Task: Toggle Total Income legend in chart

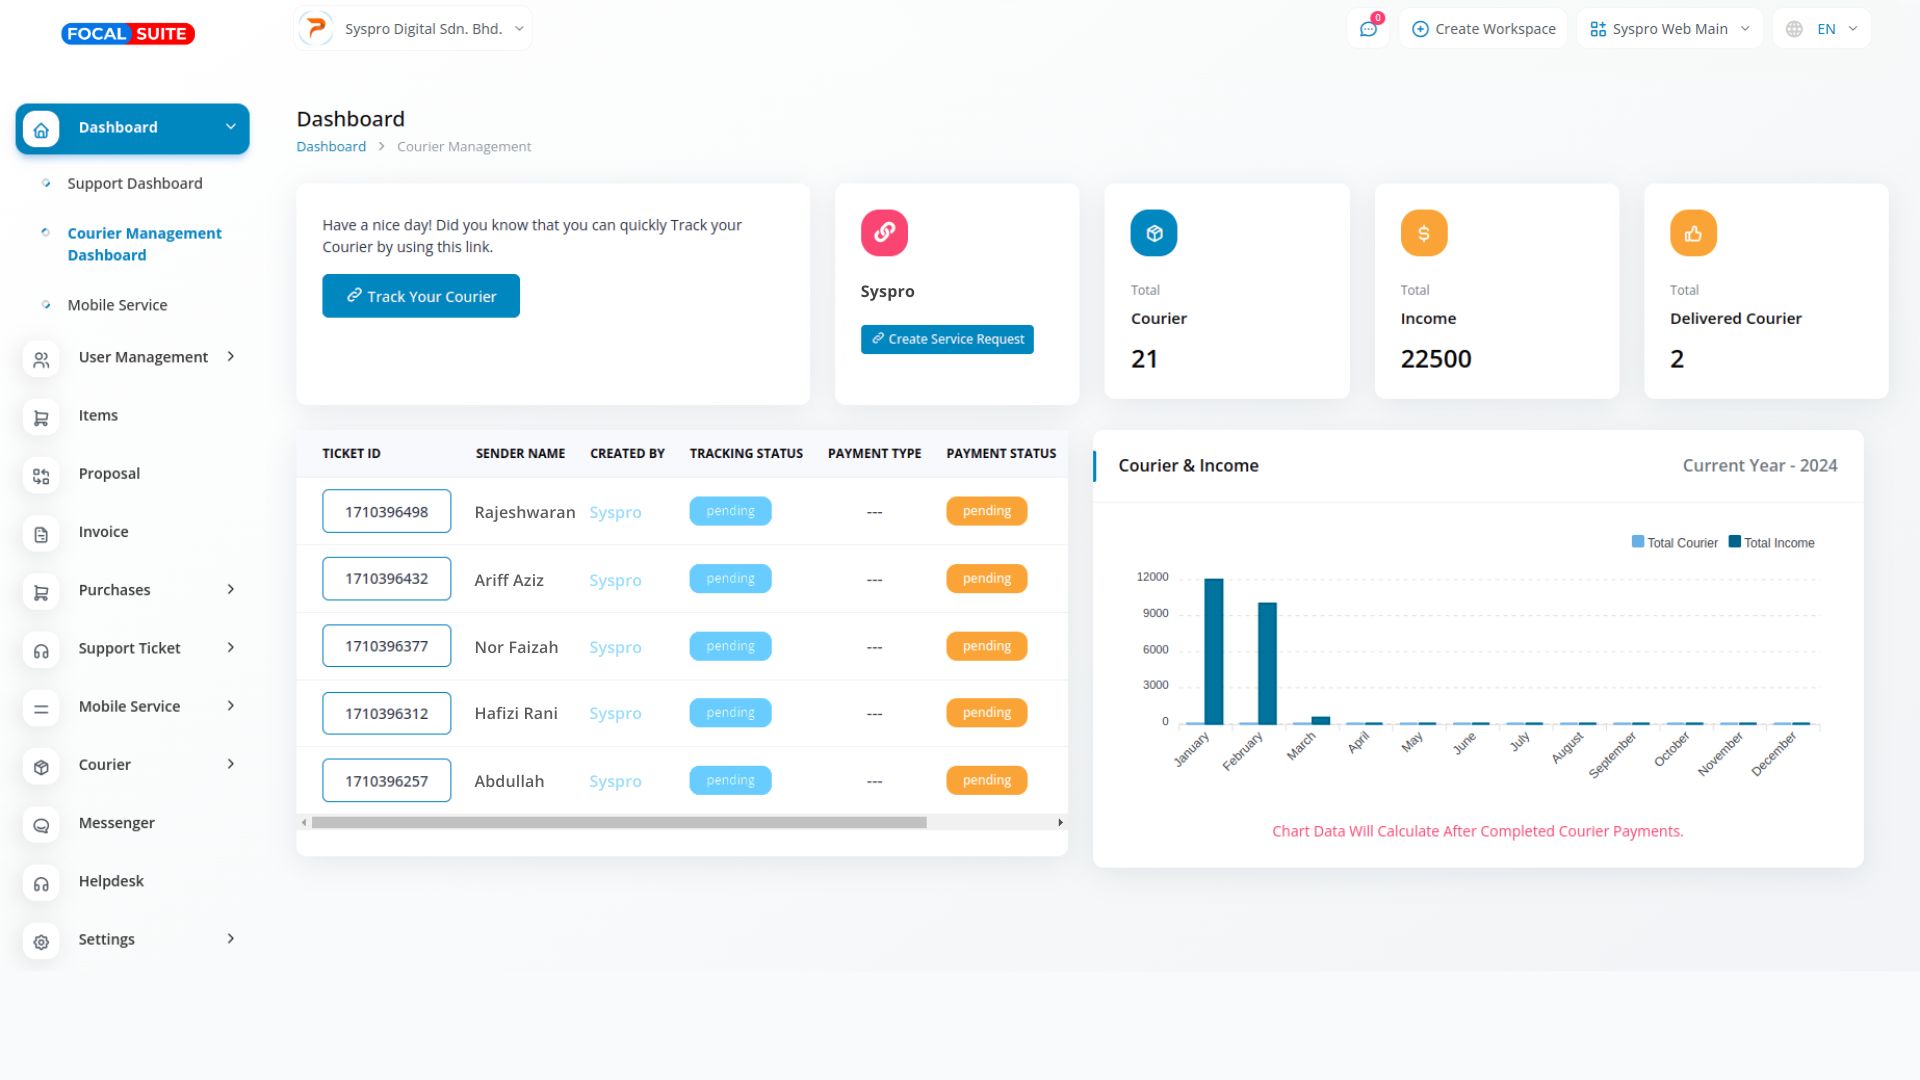Action: click(1771, 543)
